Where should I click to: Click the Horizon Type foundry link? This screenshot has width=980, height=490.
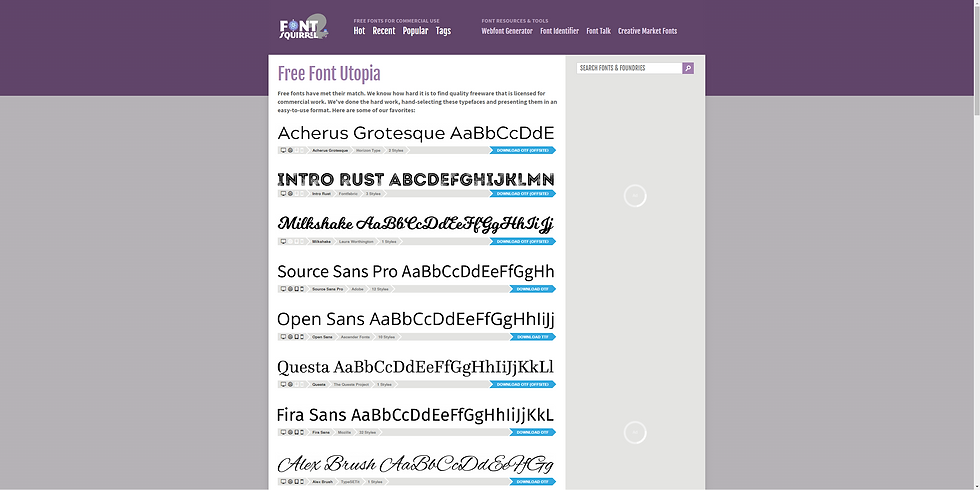point(368,151)
